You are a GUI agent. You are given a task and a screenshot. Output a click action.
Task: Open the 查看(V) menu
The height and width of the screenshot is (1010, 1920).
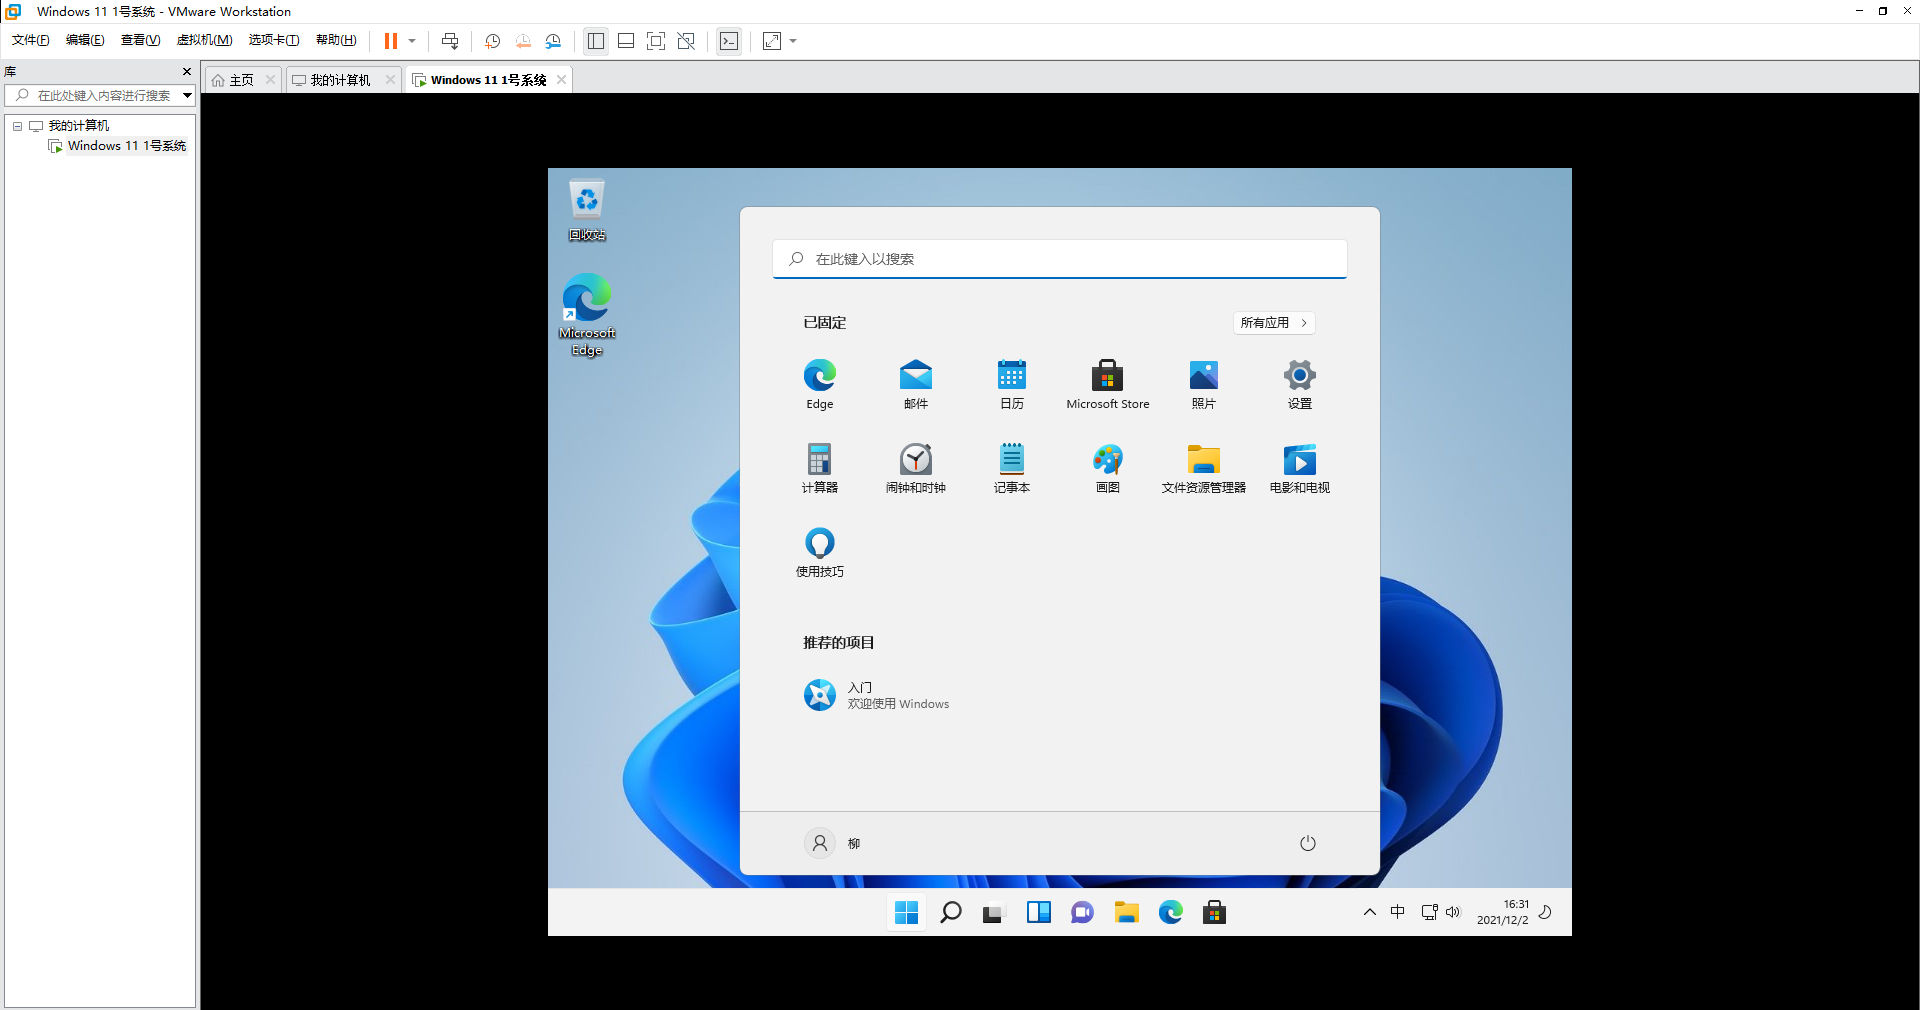click(140, 40)
